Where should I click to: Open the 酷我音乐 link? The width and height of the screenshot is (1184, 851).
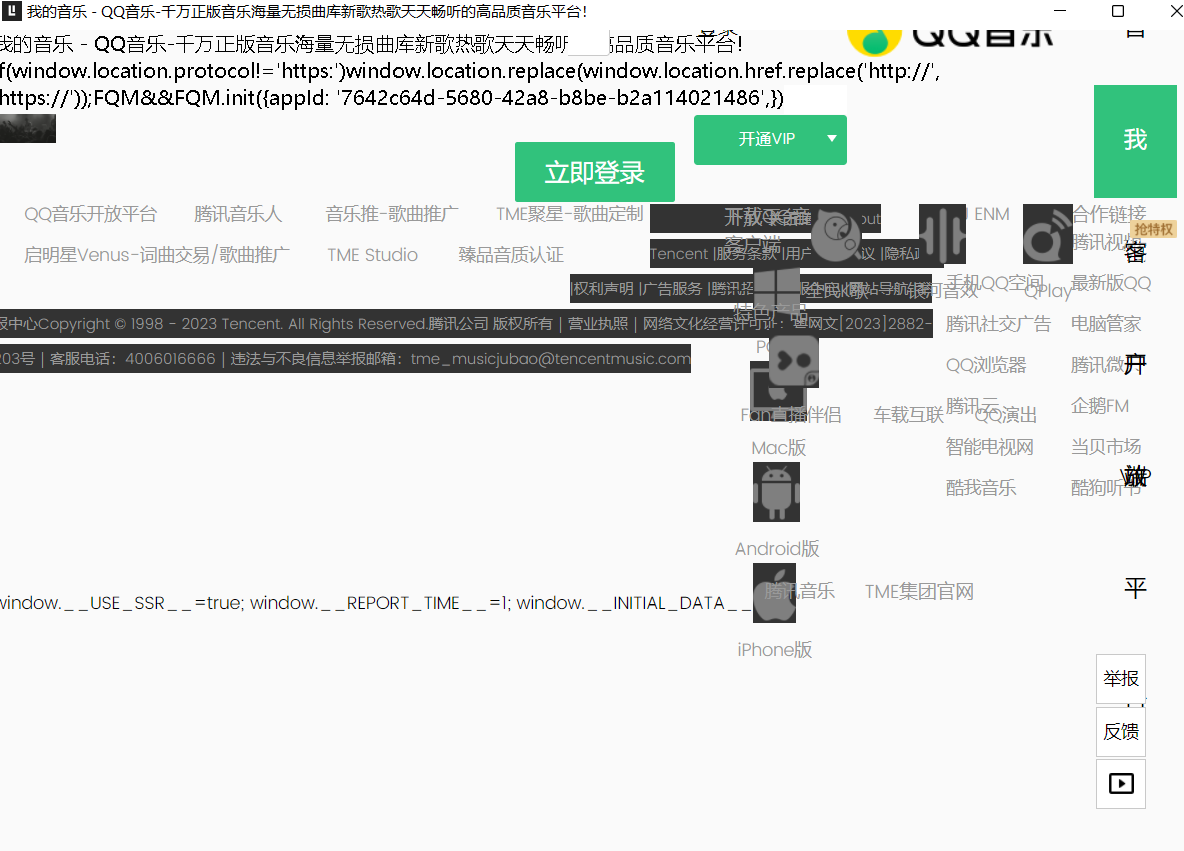pos(981,488)
